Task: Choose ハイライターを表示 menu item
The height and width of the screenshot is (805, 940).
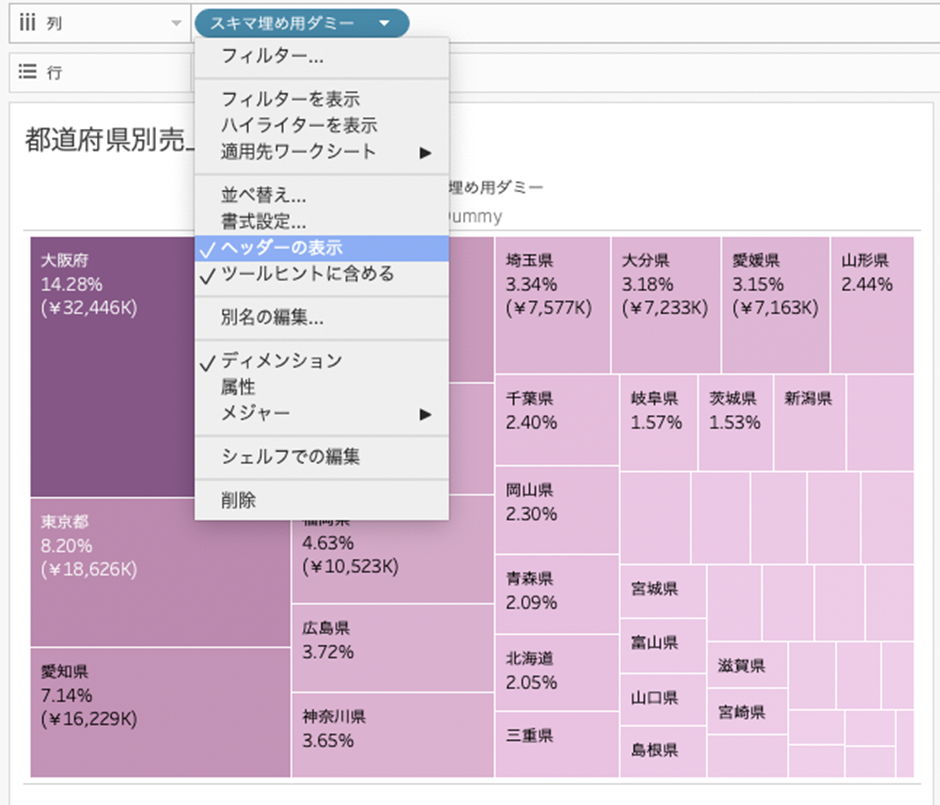Action: pyautogui.click(x=322, y=125)
